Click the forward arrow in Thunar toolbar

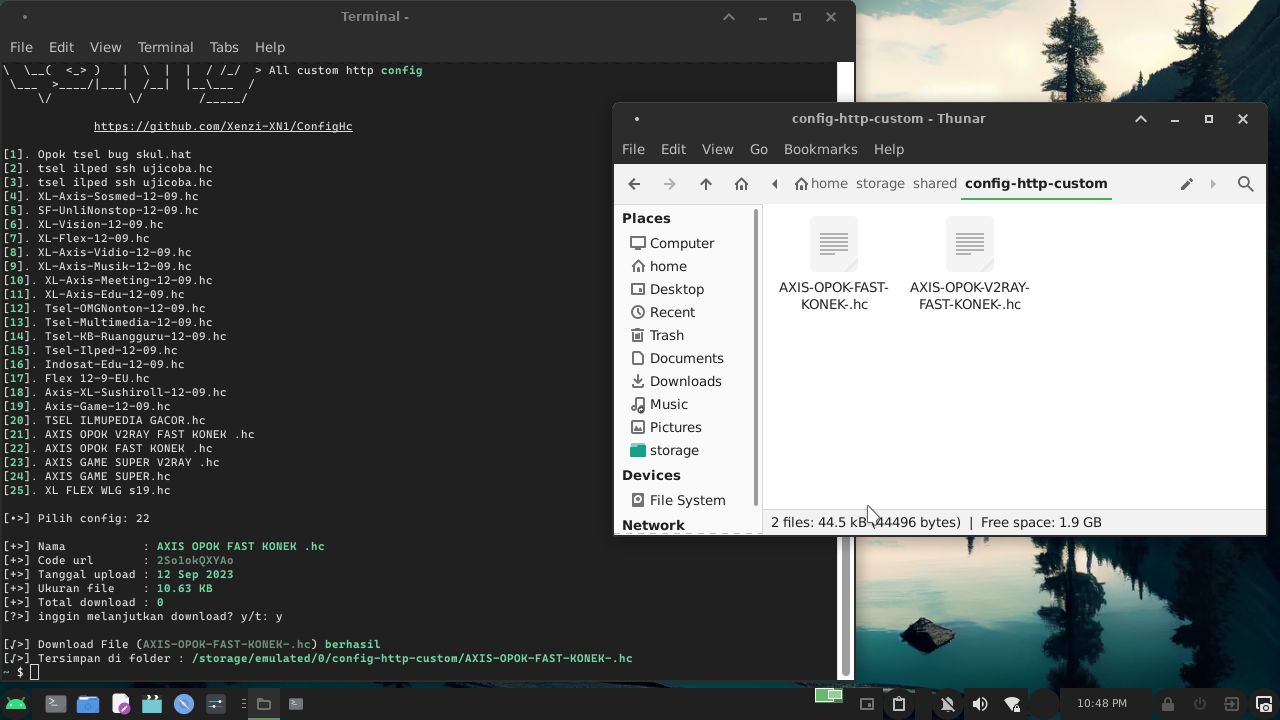670,184
